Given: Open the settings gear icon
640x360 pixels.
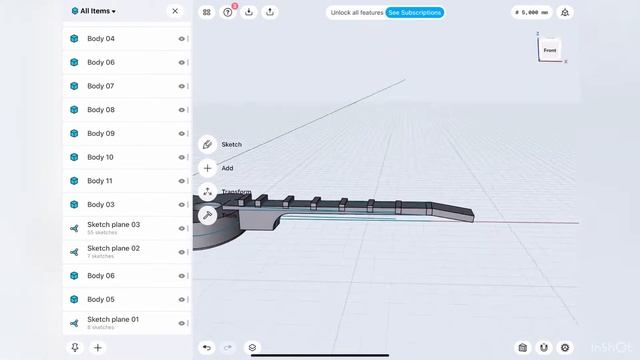Looking at the screenshot, I should pos(565,348).
